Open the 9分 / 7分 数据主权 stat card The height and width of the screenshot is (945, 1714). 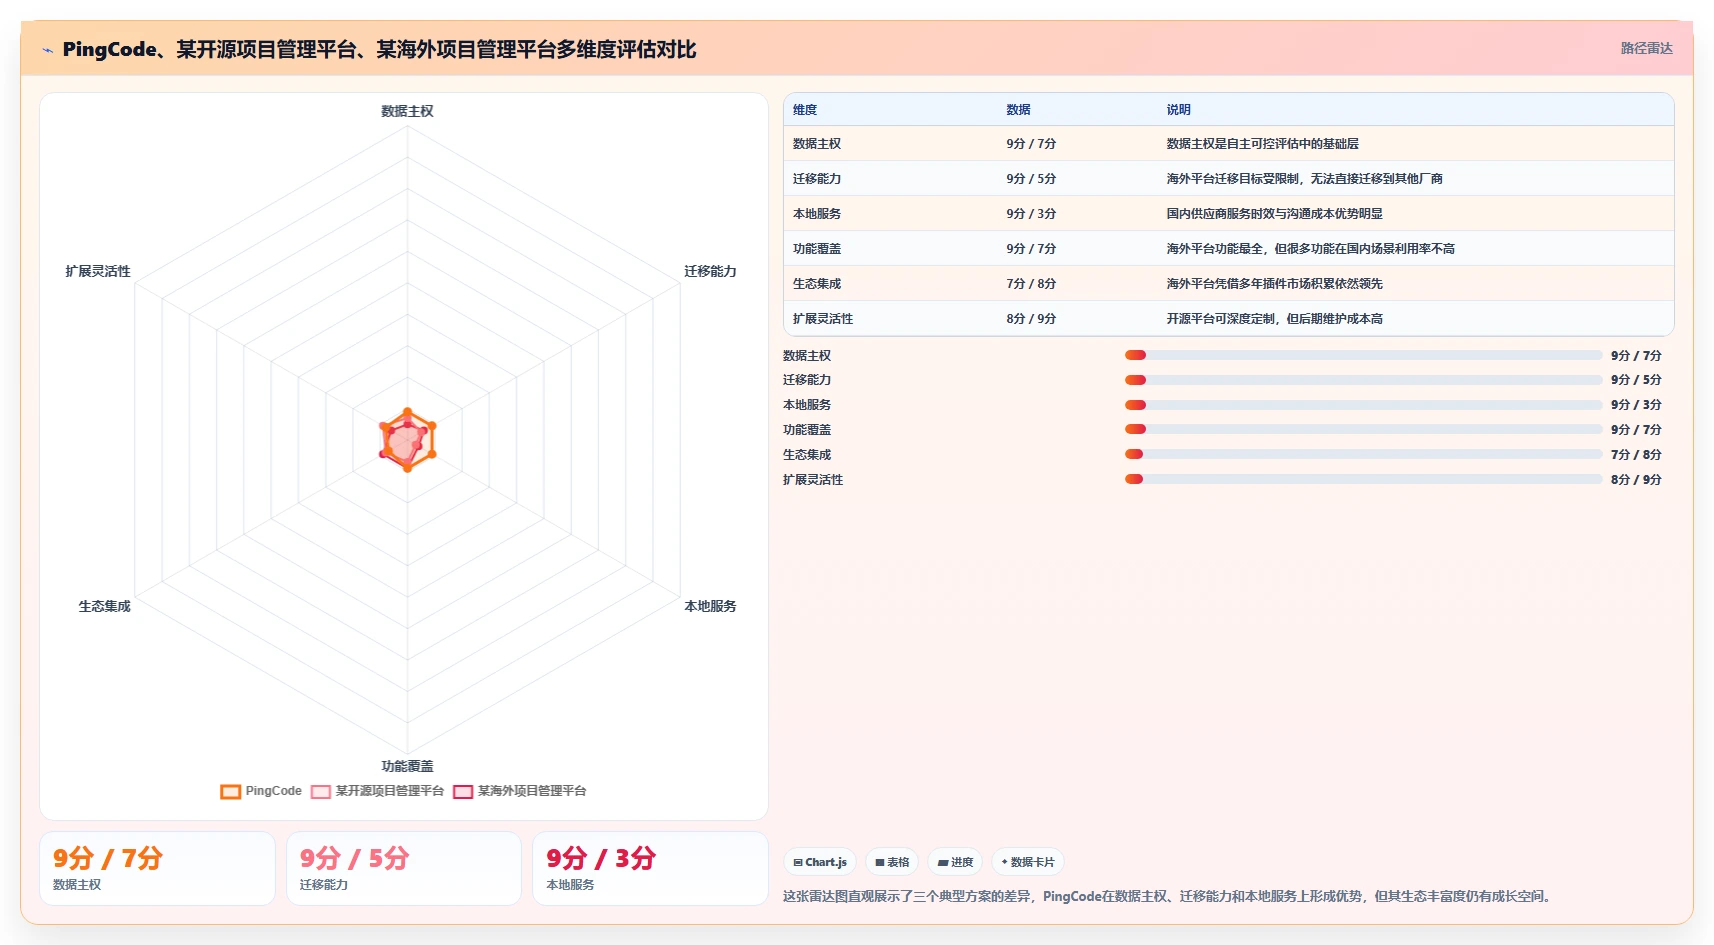point(157,869)
